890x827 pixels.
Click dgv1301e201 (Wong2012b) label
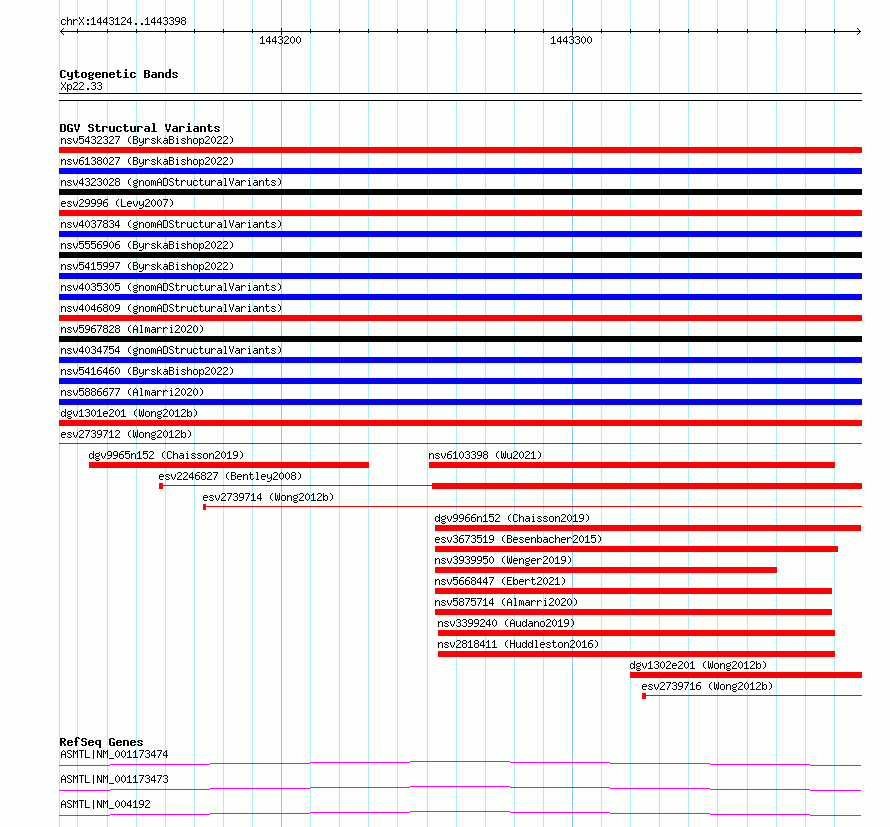point(129,413)
